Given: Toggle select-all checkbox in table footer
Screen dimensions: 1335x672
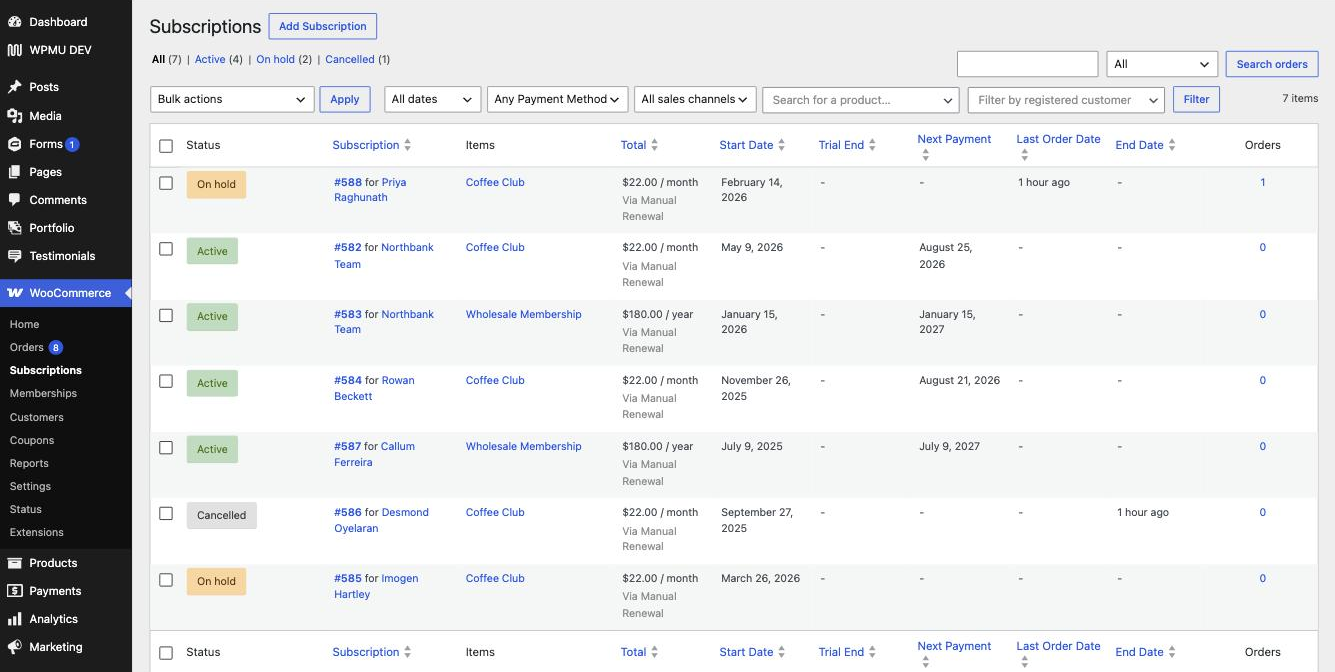Looking at the screenshot, I should (x=166, y=653).
